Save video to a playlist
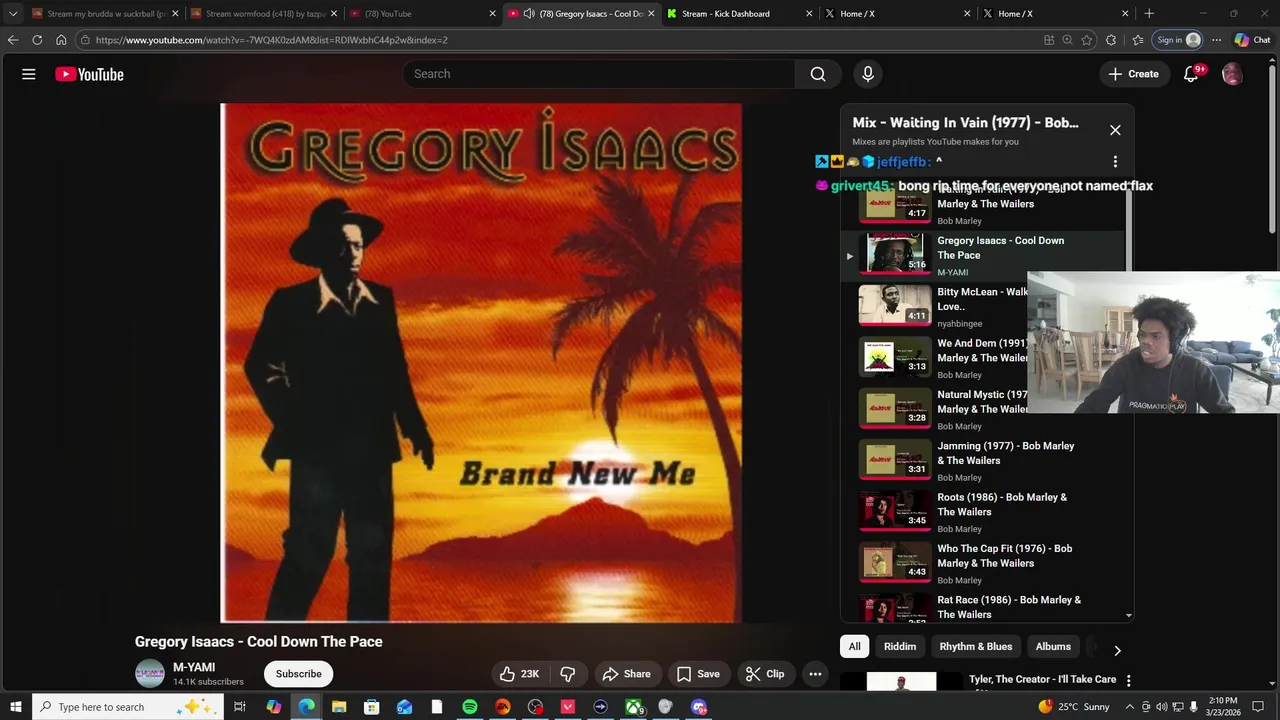This screenshot has width=1280, height=720. click(x=698, y=674)
